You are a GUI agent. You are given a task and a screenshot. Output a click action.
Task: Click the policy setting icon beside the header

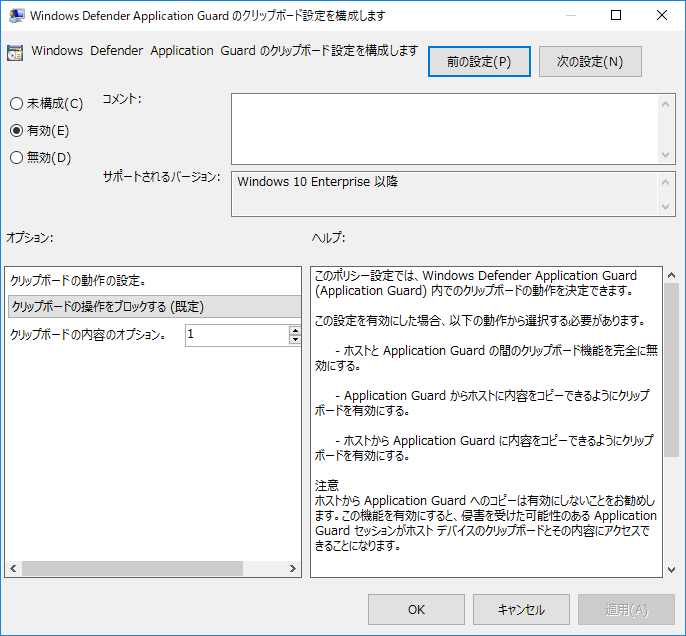(15, 54)
